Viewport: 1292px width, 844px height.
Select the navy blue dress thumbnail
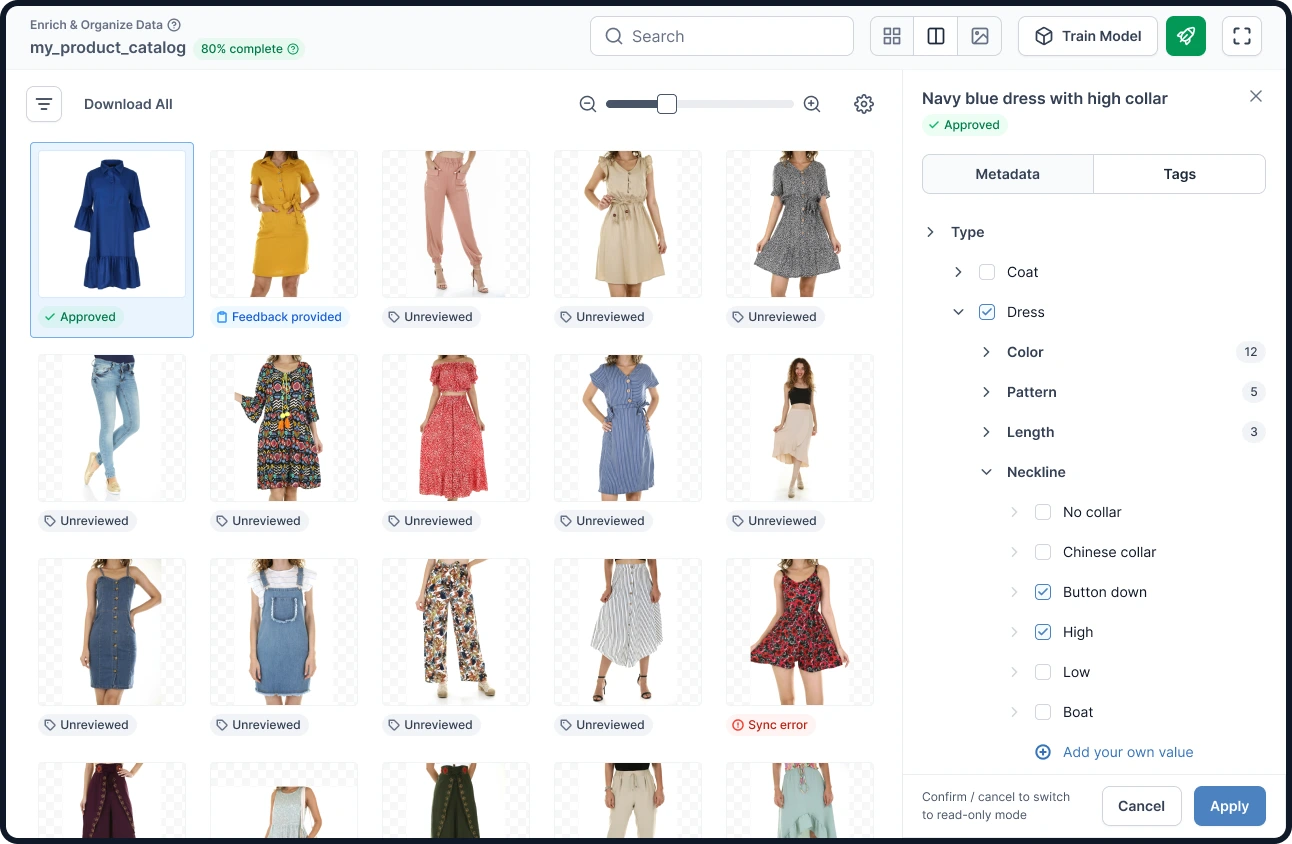point(112,224)
